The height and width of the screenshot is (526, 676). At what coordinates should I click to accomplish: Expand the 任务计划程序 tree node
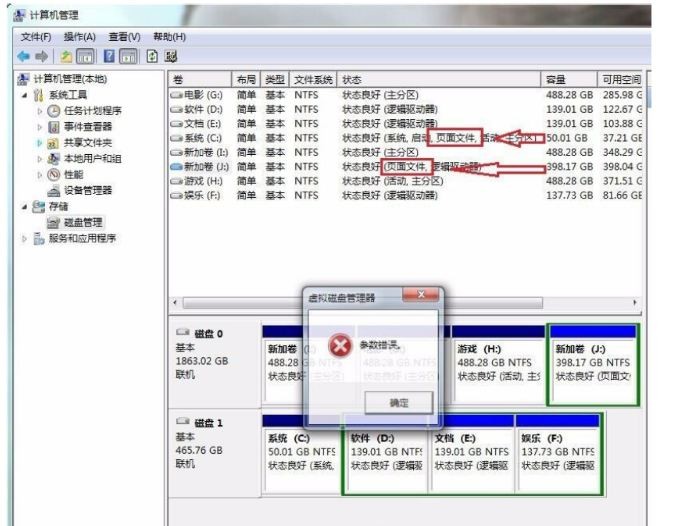point(41,111)
